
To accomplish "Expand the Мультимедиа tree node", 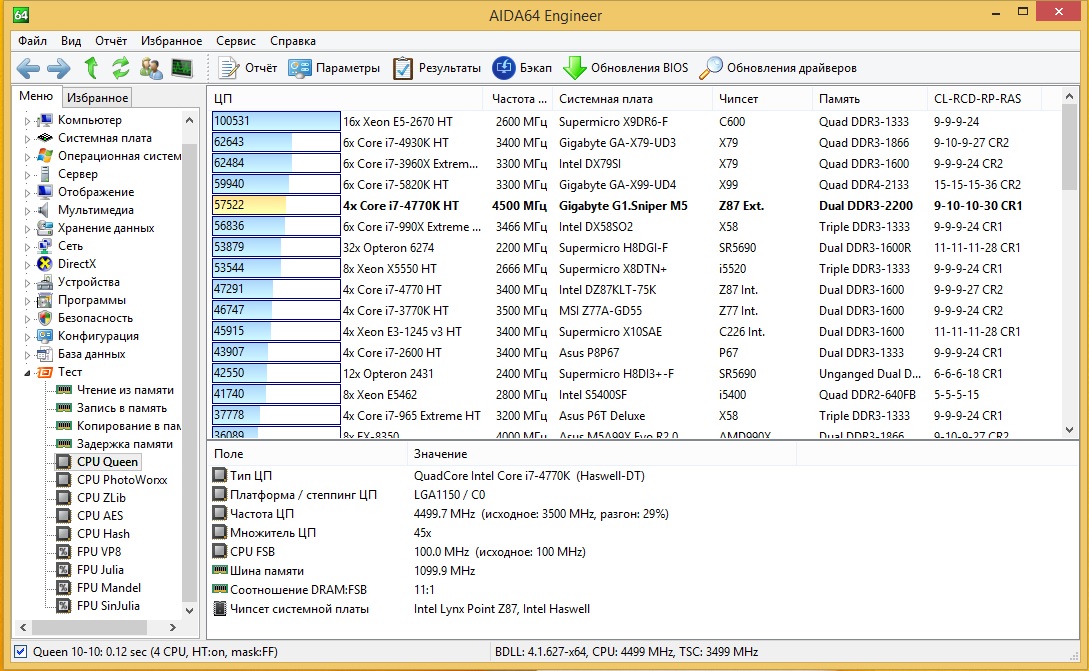I will (27, 211).
